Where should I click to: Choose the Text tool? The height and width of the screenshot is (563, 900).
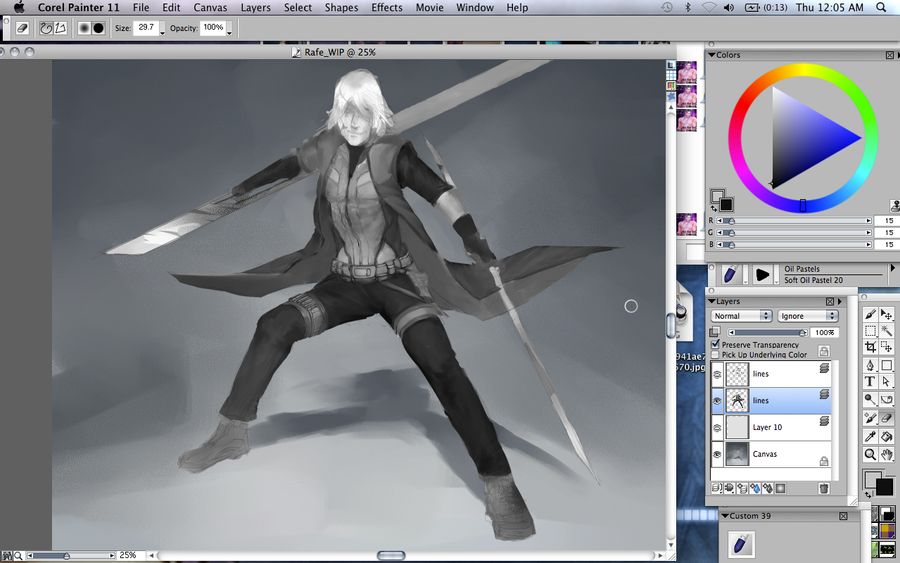[870, 381]
